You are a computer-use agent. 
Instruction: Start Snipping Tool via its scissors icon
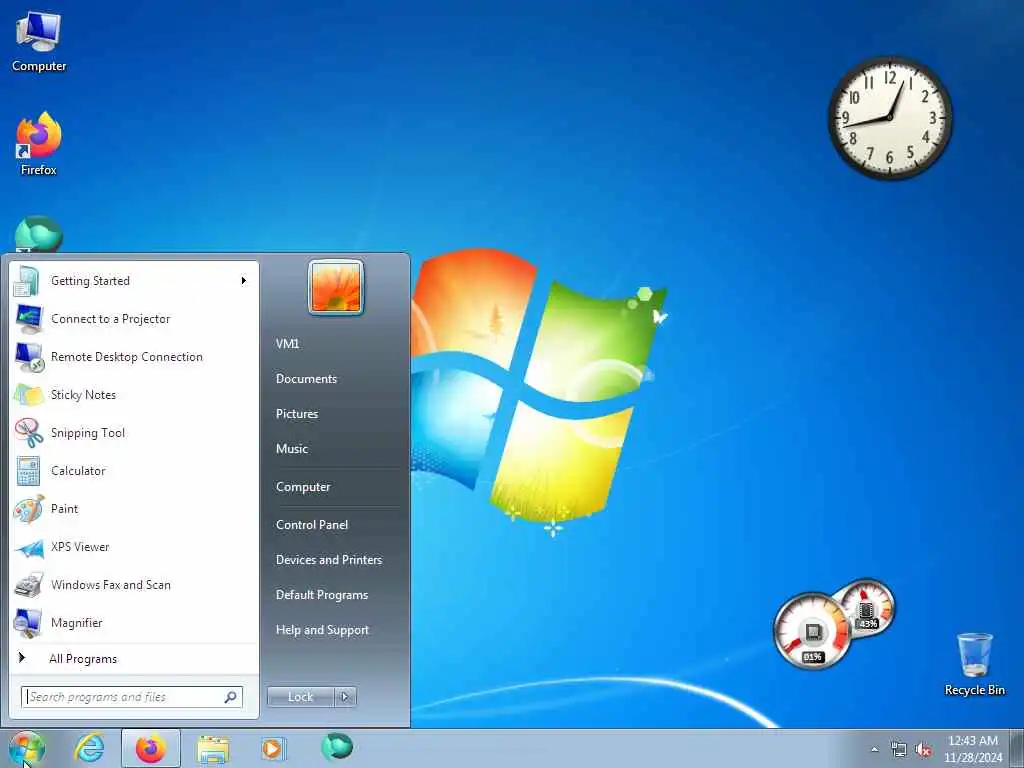pyautogui.click(x=29, y=433)
